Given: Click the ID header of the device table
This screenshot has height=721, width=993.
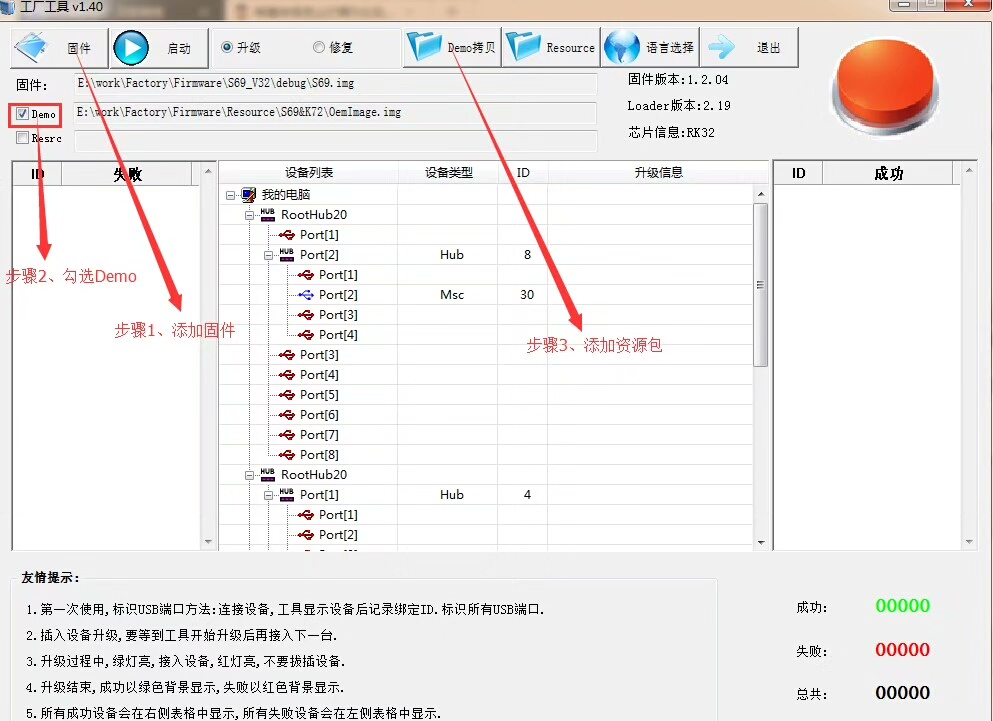Looking at the screenshot, I should (523, 172).
